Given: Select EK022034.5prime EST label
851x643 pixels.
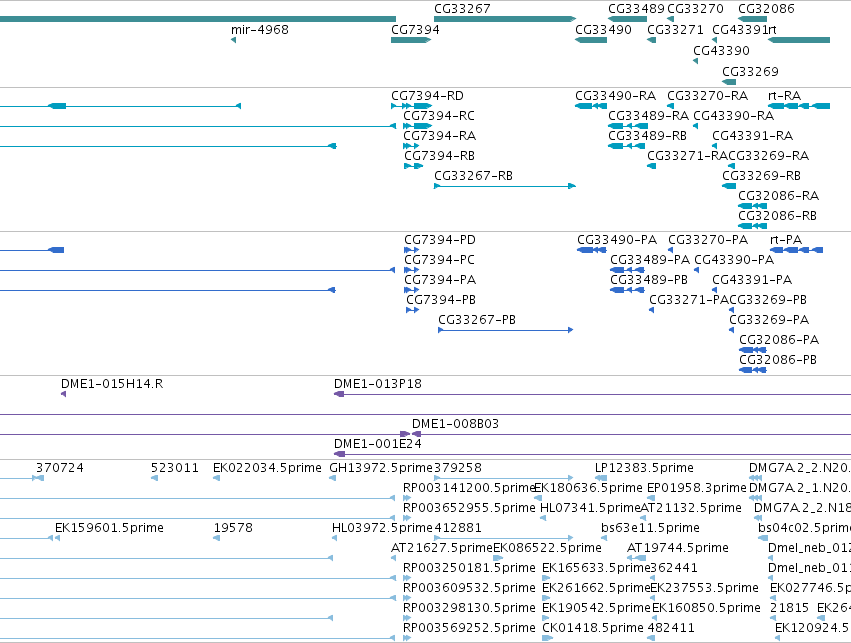Looking at the screenshot, I should coord(267,468).
